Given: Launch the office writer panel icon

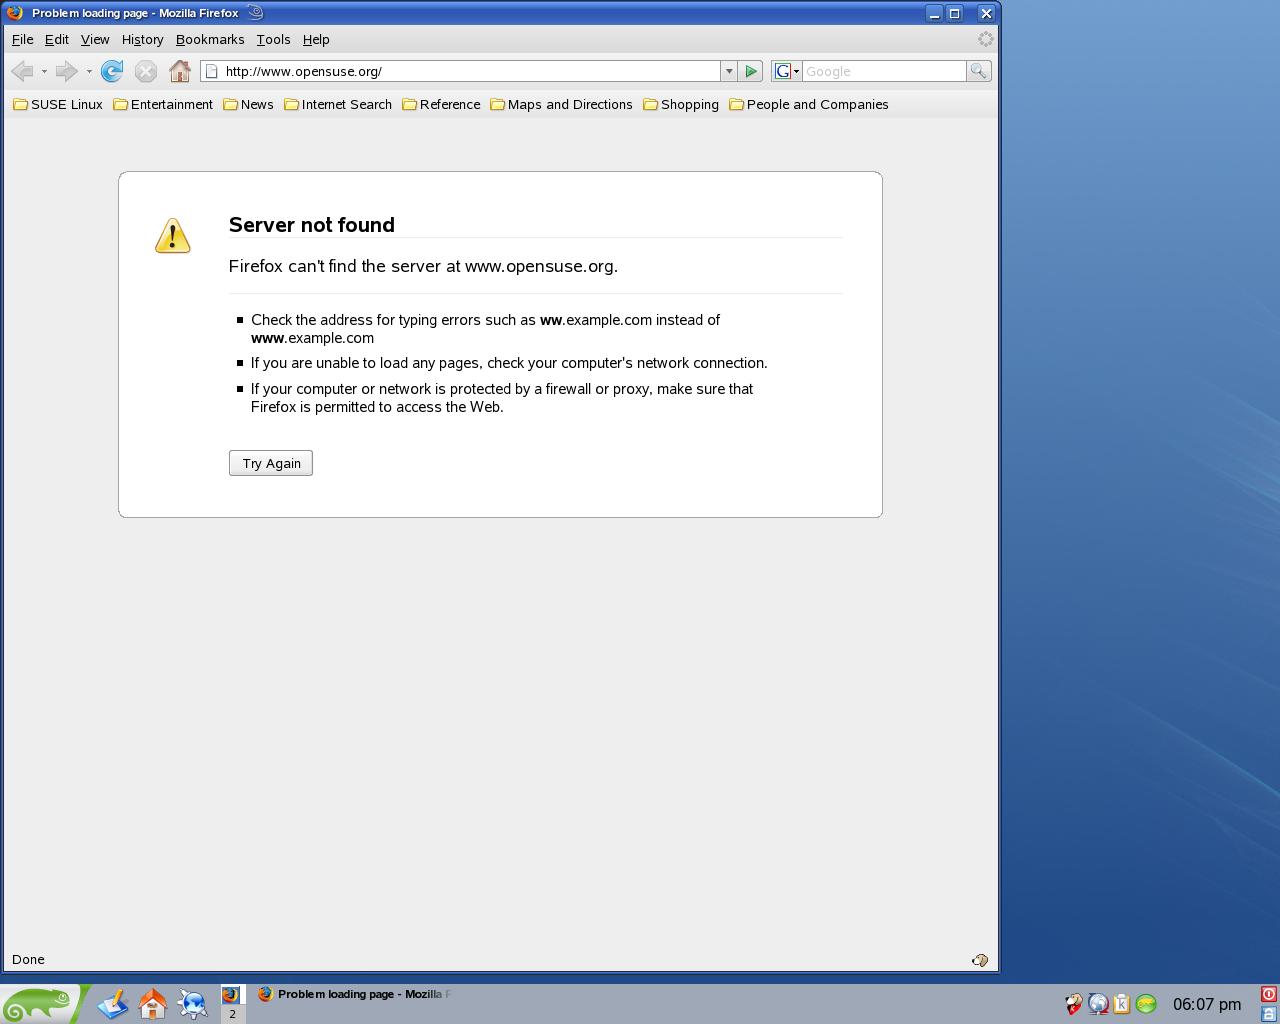Looking at the screenshot, I should pos(113,1004).
